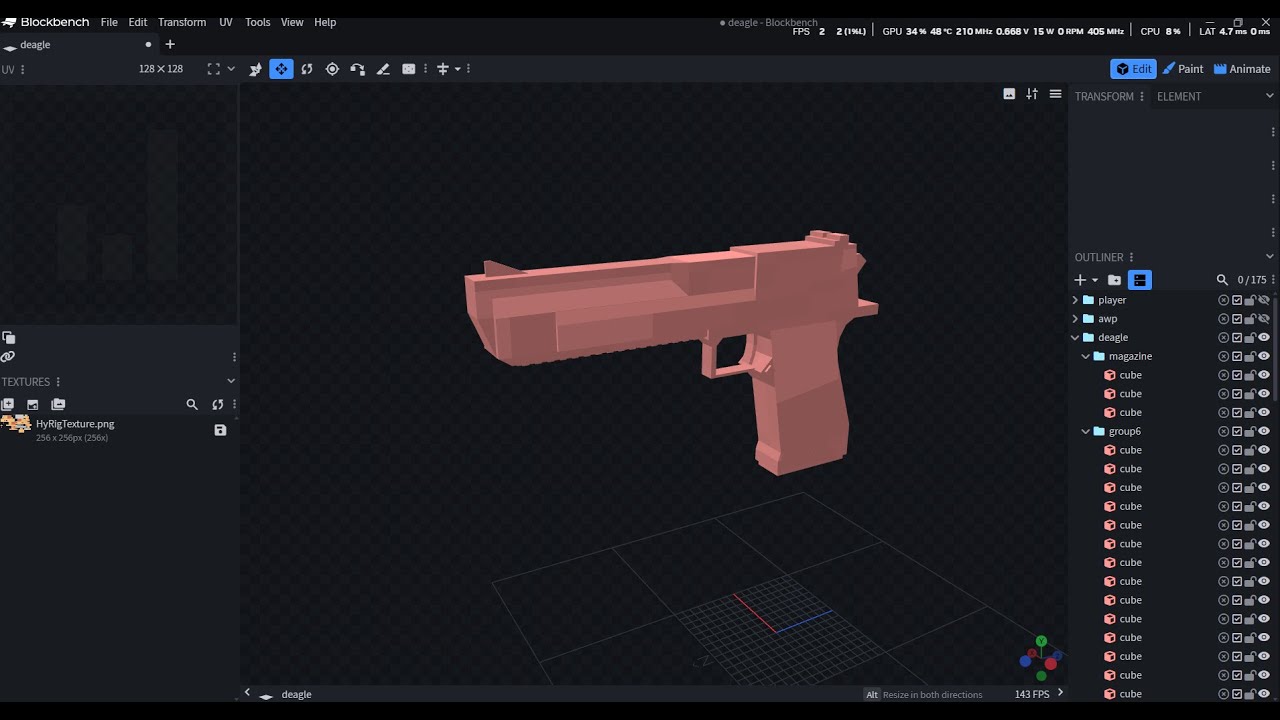The image size is (1280, 720).
Task: Click the Edit mode button
Action: [x=1133, y=69]
